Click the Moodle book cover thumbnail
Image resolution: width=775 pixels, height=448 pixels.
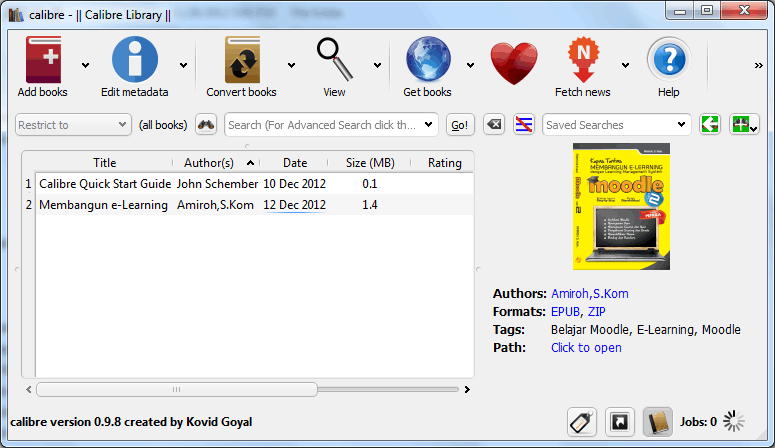(621, 207)
